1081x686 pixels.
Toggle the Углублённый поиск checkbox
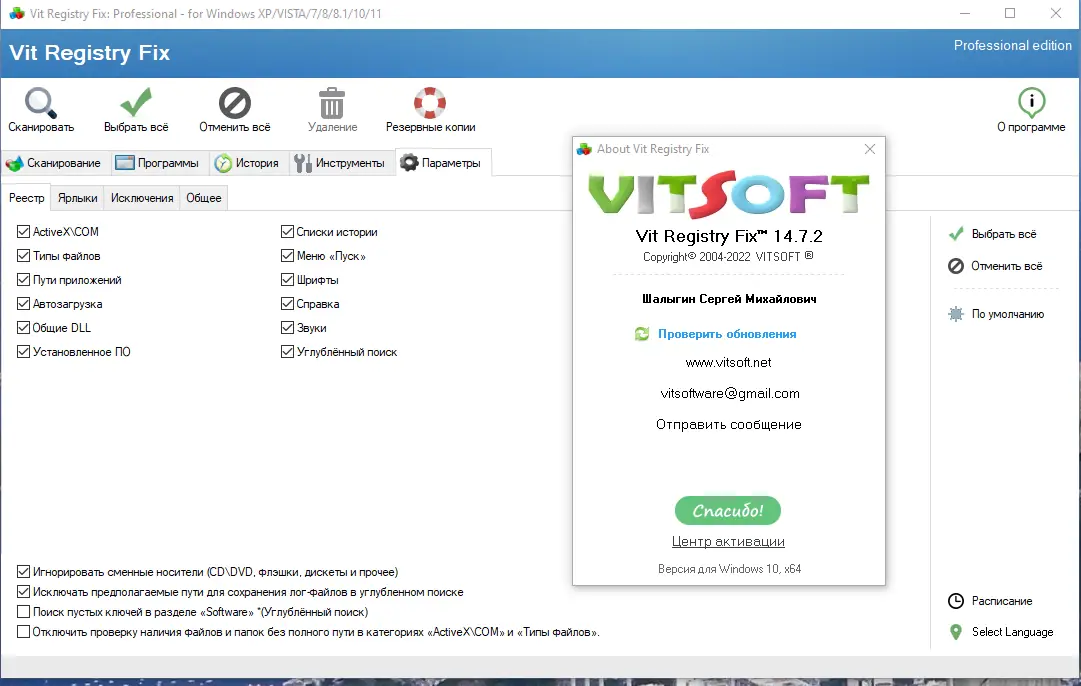click(x=287, y=352)
